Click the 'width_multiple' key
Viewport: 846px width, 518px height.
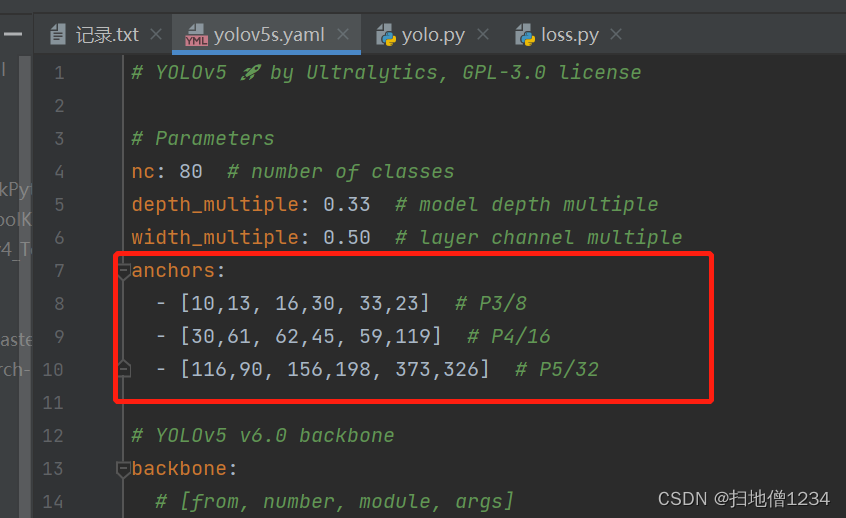[215, 237]
